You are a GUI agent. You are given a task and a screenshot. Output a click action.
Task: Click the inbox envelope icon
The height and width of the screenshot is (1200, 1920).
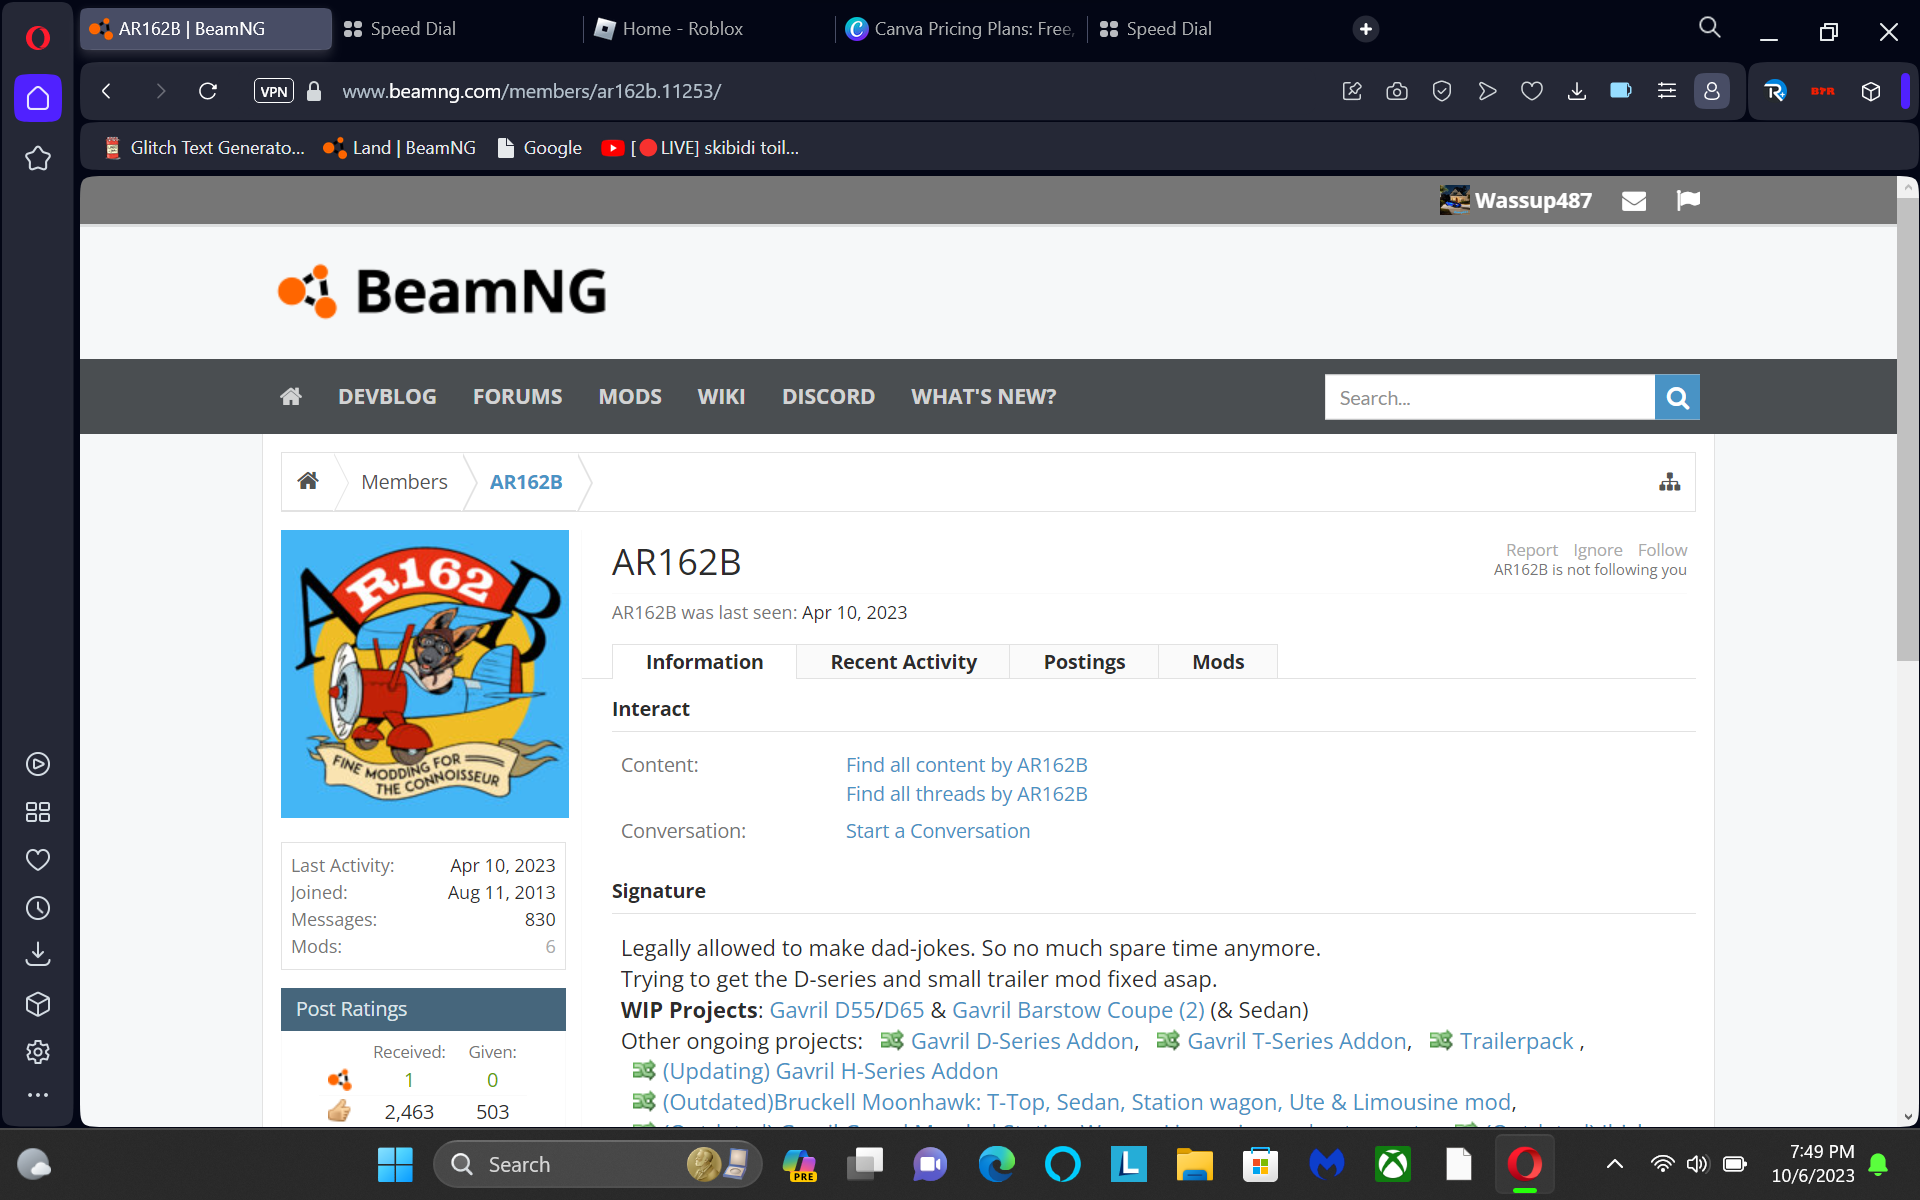point(1634,201)
